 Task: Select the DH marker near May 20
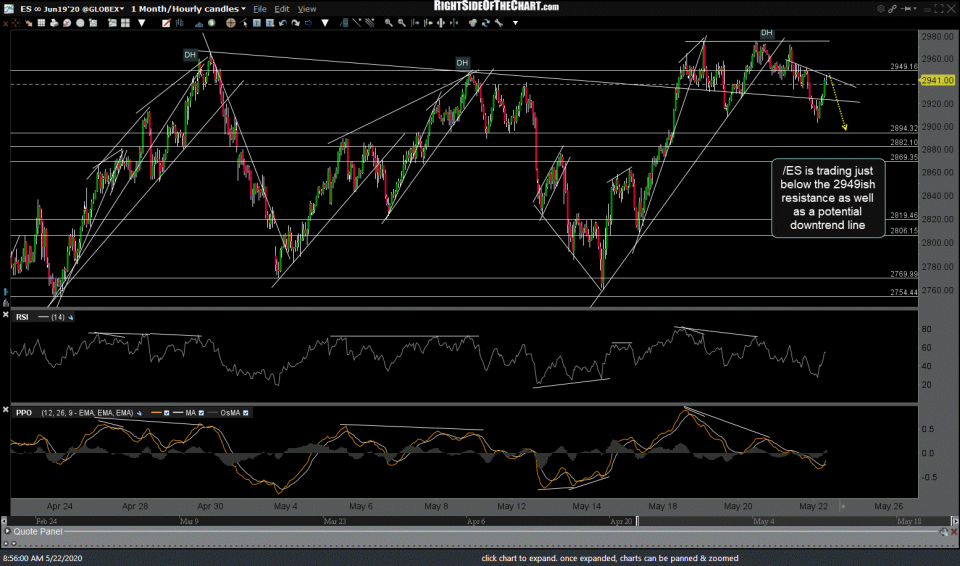767,33
